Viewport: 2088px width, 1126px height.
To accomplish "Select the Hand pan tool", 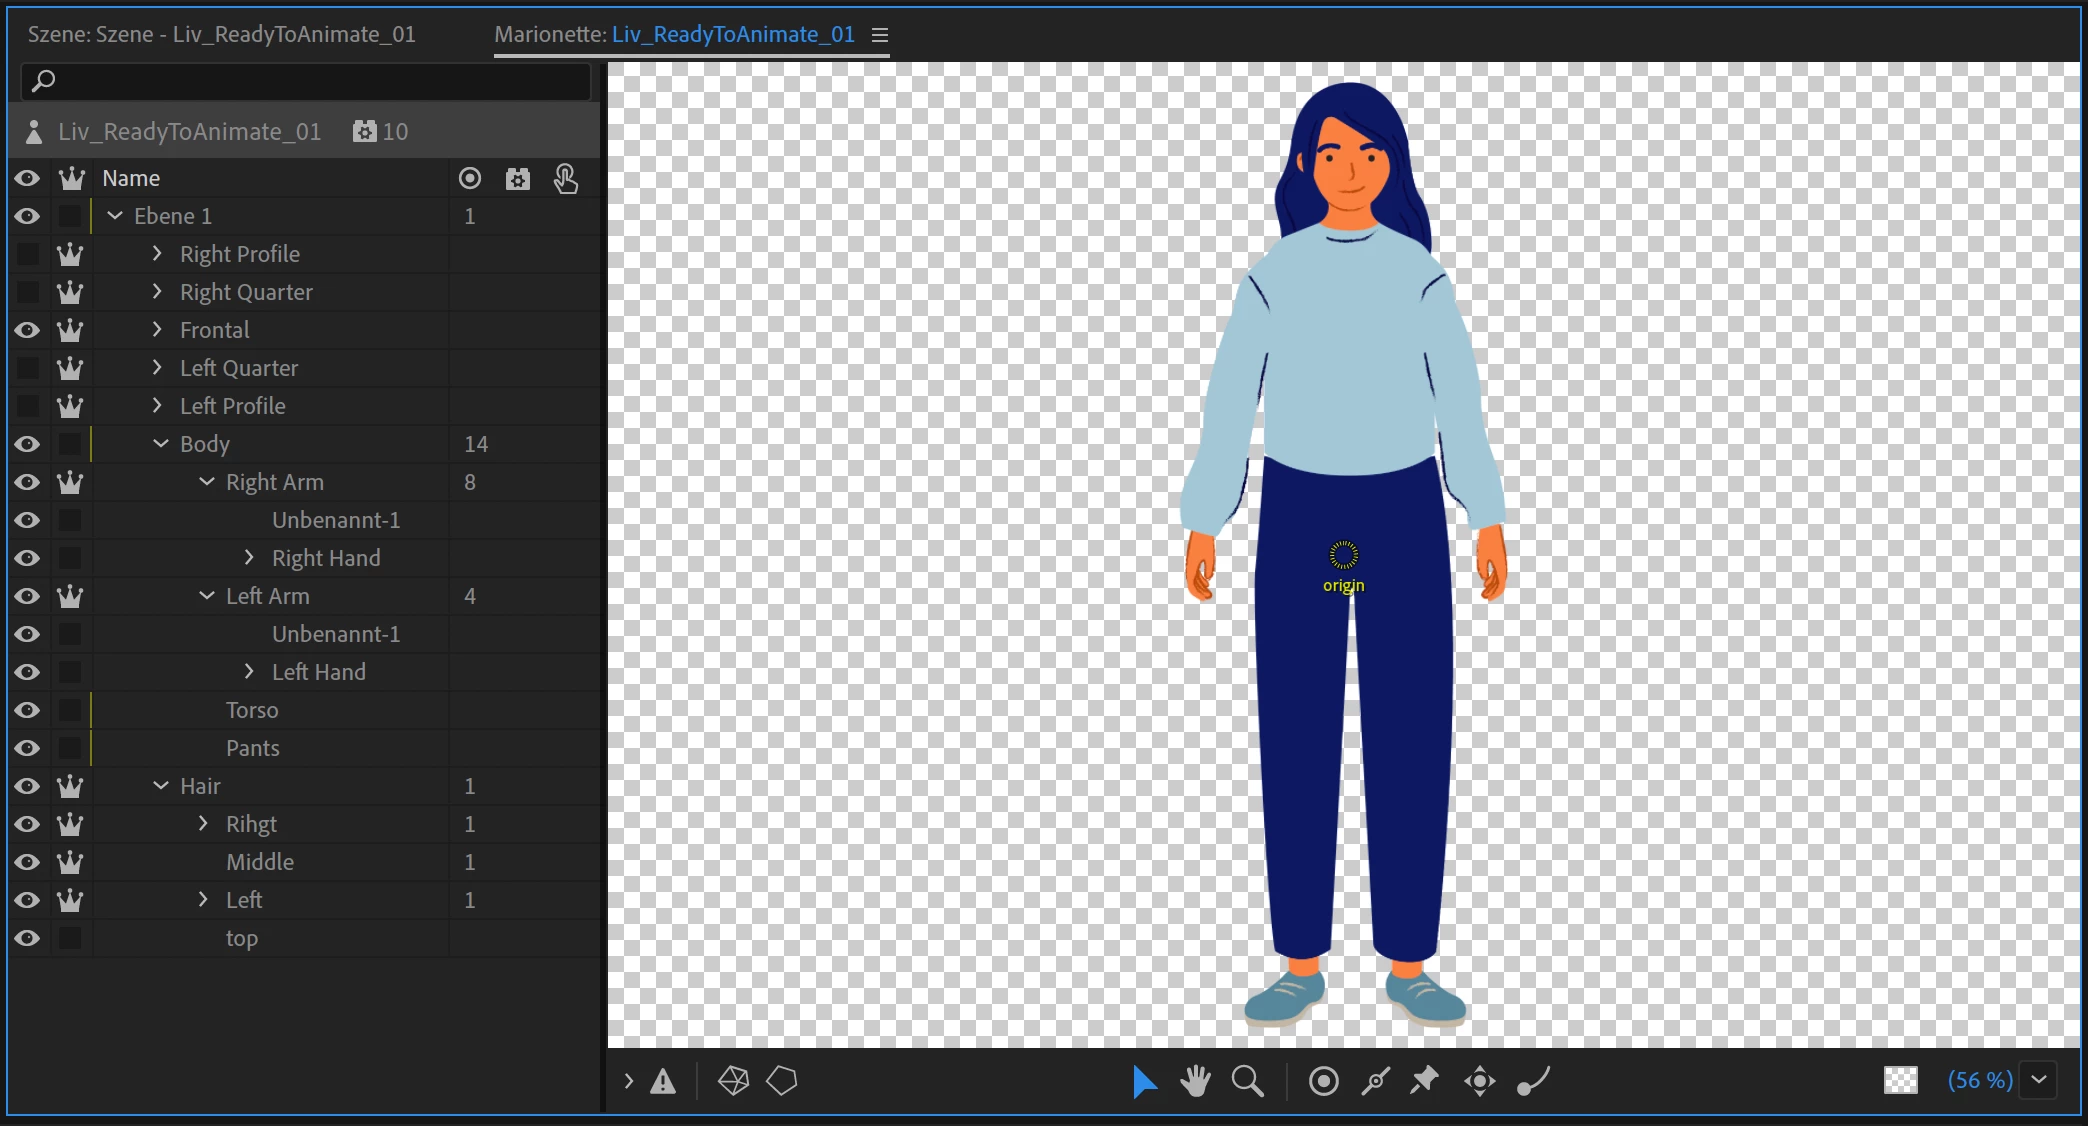I will pos(1195,1081).
